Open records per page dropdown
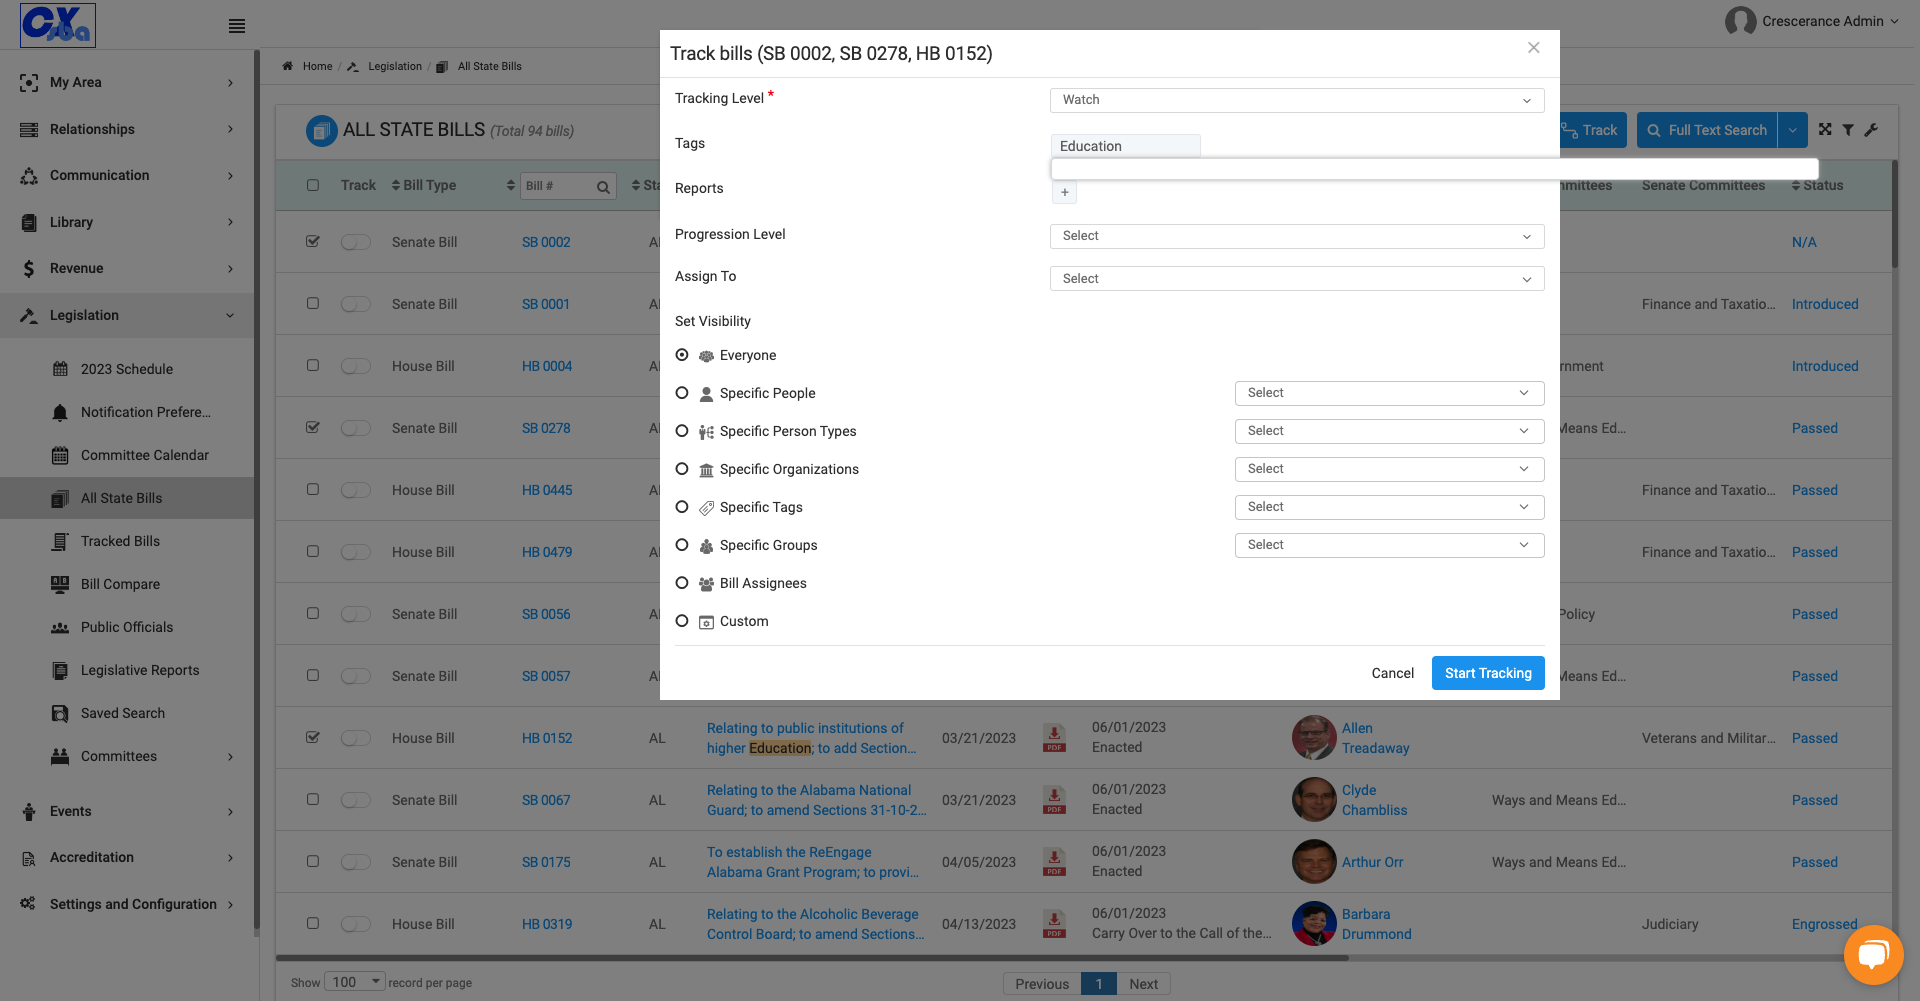 (x=355, y=982)
